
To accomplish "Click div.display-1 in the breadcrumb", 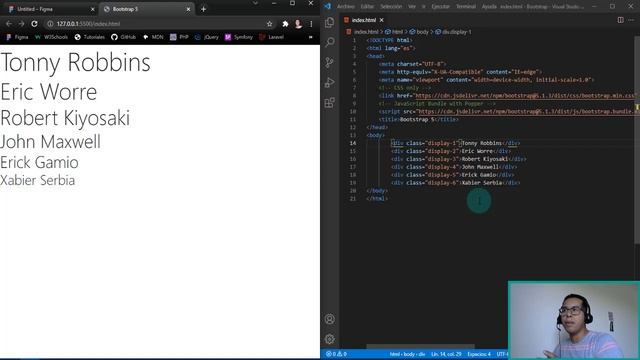I will click(456, 32).
